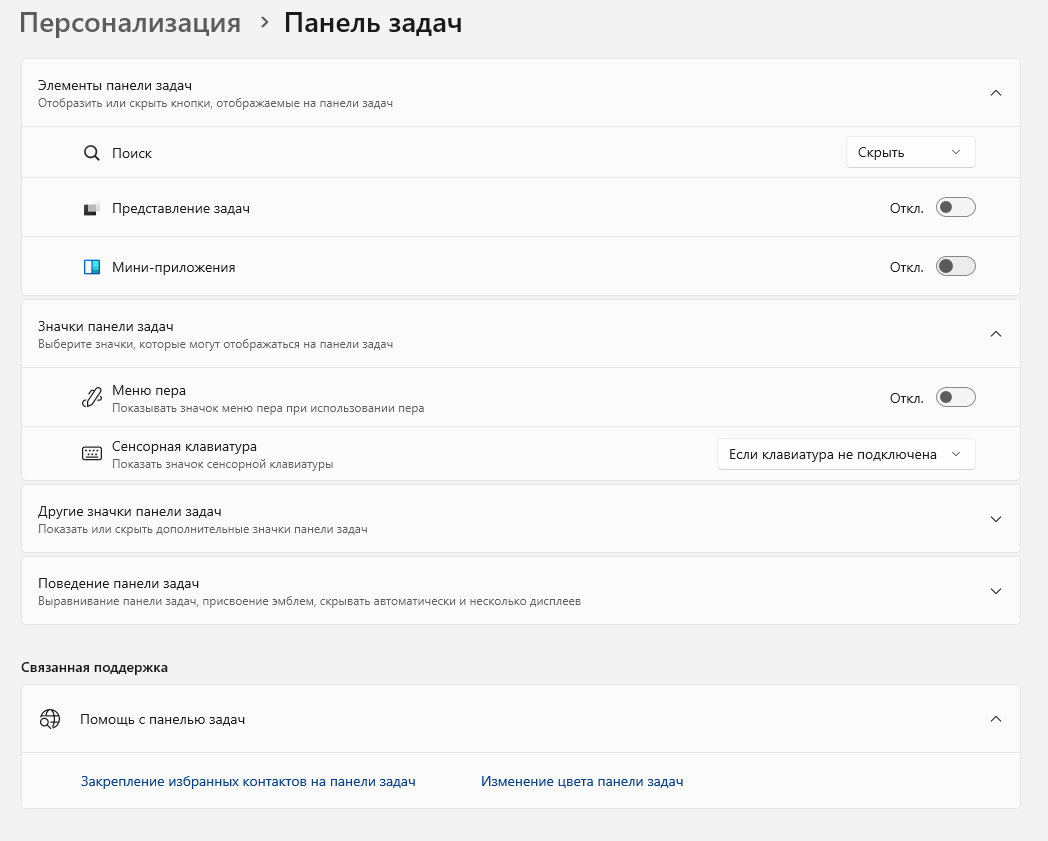The image size is (1048, 841).
Task: Collapse the Значки панели задач section
Action: (995, 334)
